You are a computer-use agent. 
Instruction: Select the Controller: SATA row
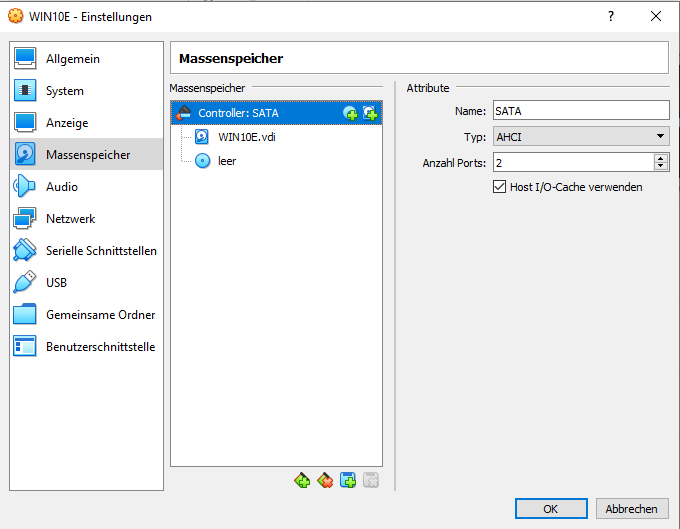tap(276, 113)
